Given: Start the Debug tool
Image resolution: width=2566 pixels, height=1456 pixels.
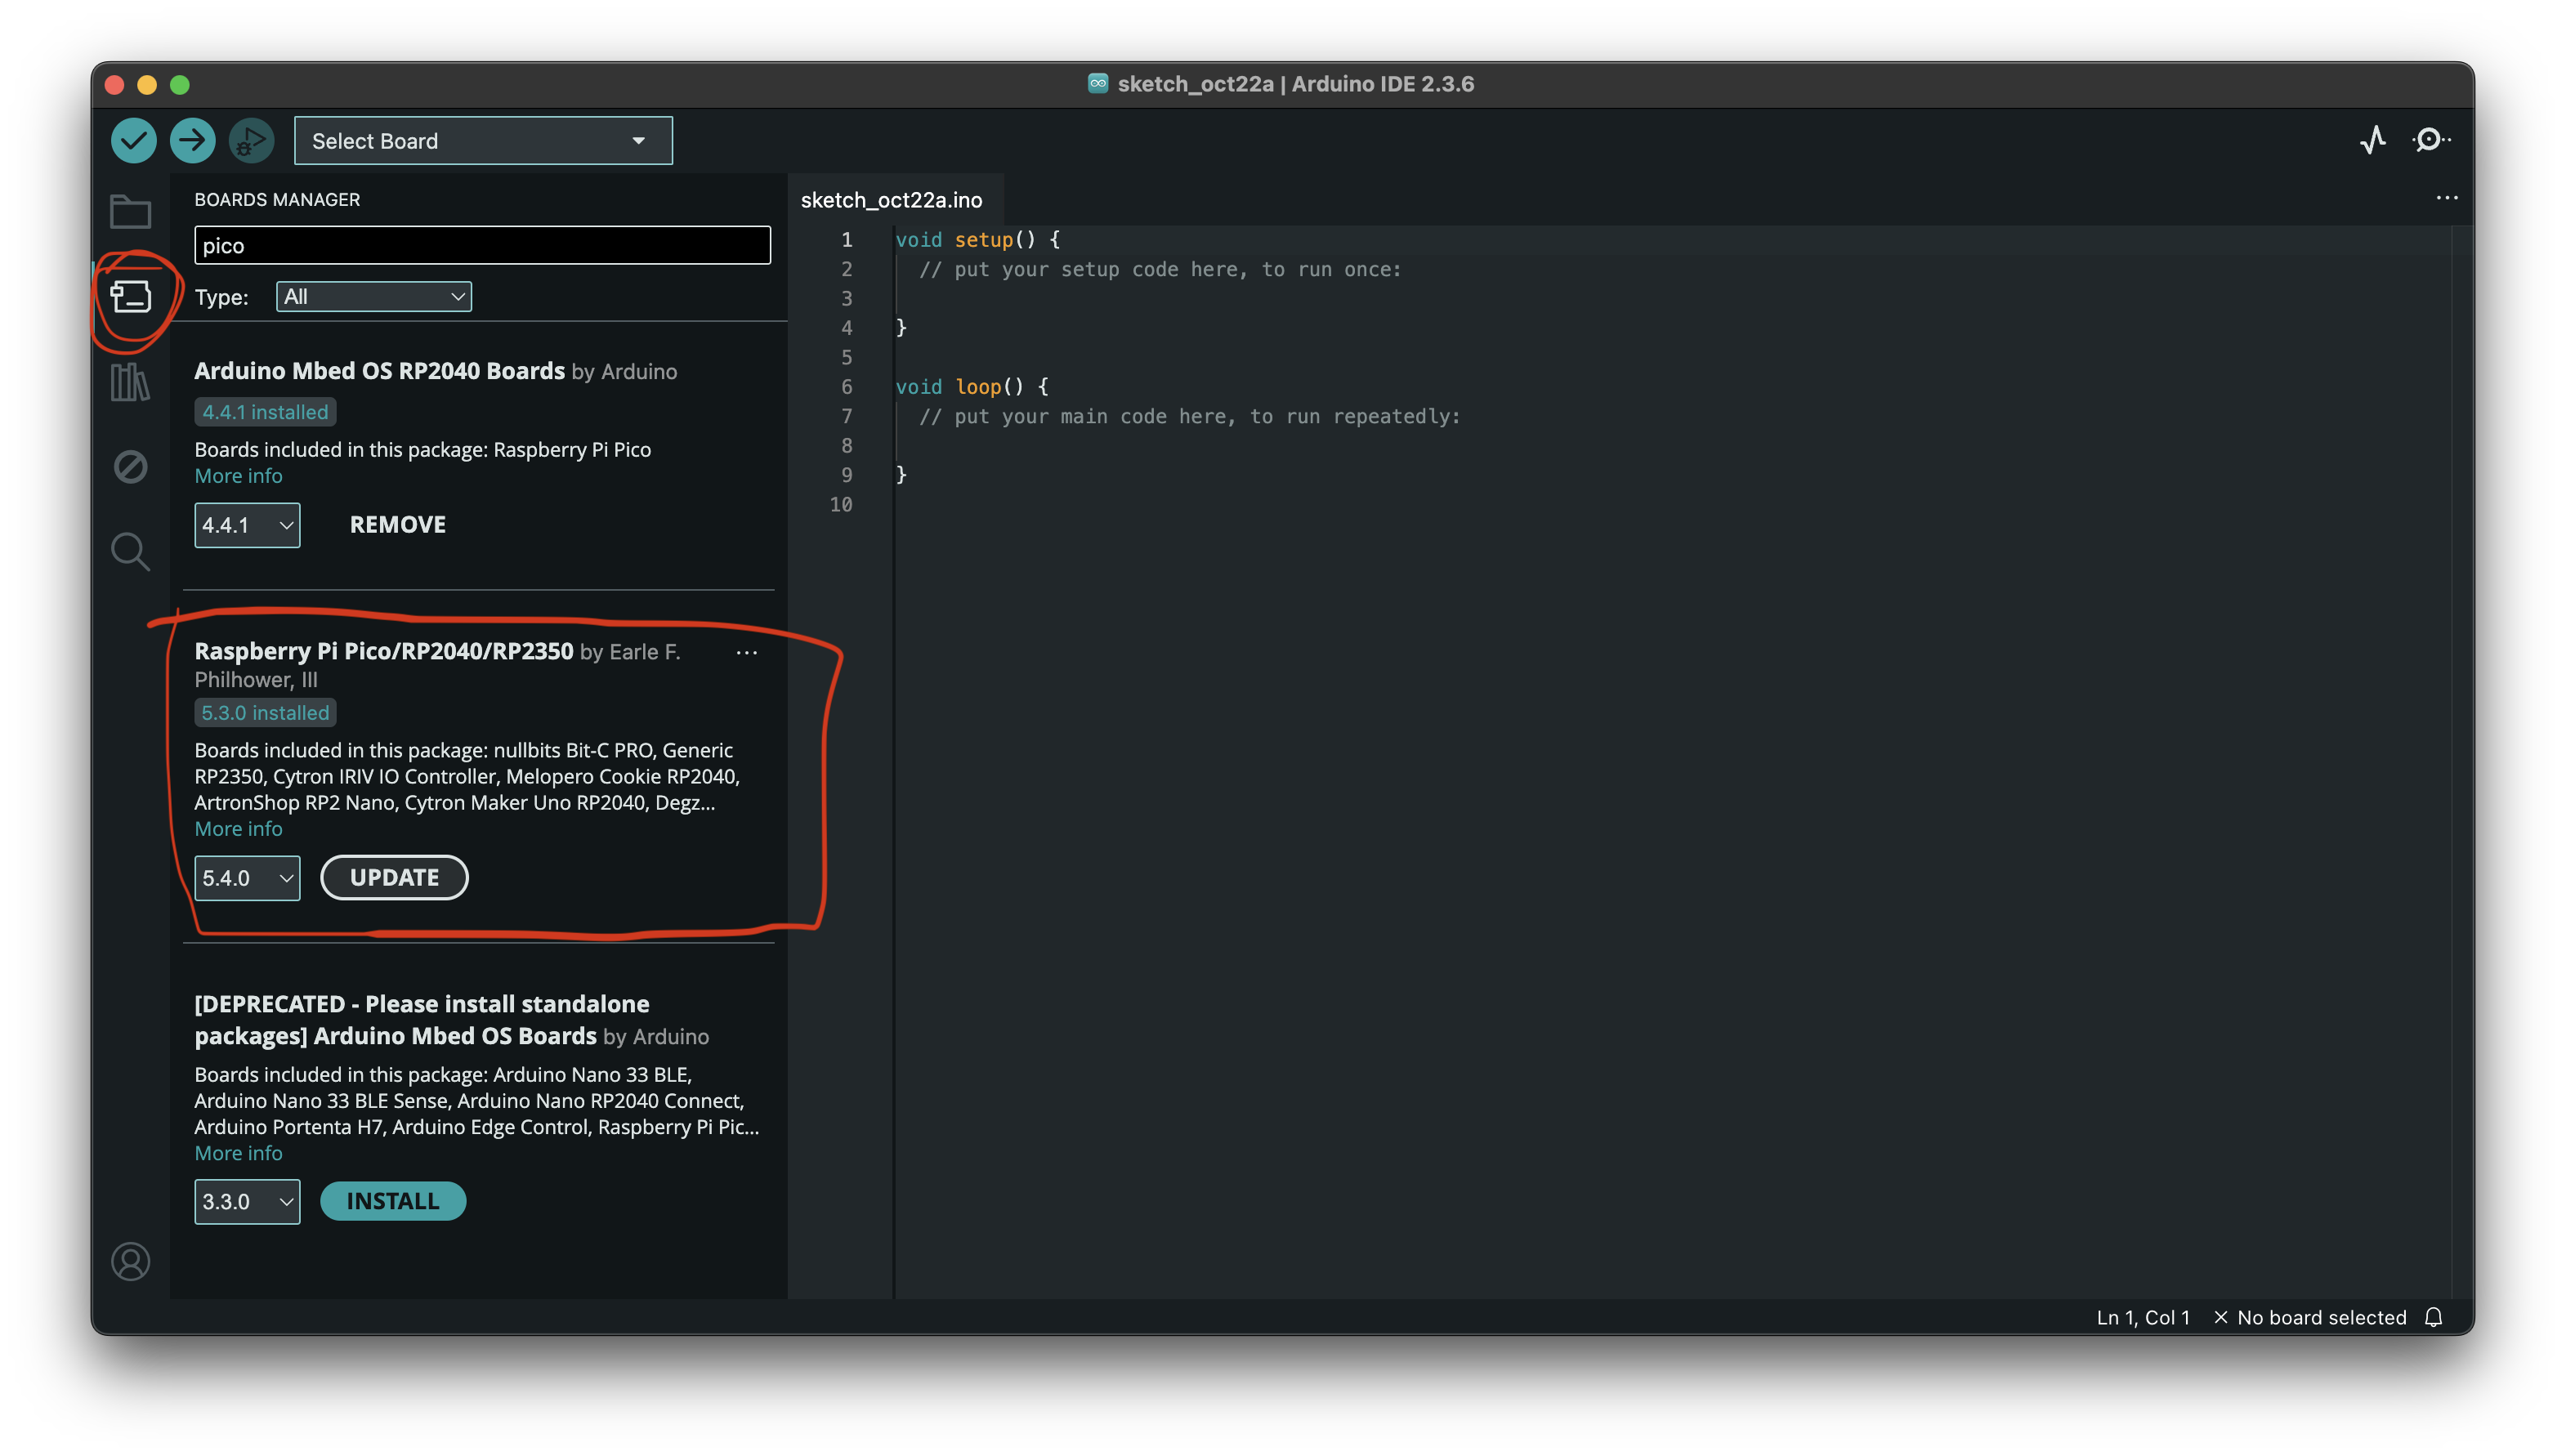Looking at the screenshot, I should point(251,140).
